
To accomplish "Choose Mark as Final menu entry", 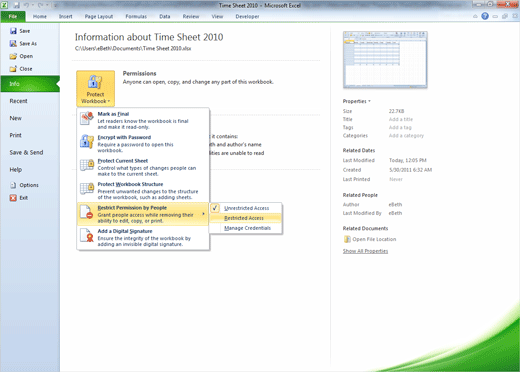I will [143, 120].
